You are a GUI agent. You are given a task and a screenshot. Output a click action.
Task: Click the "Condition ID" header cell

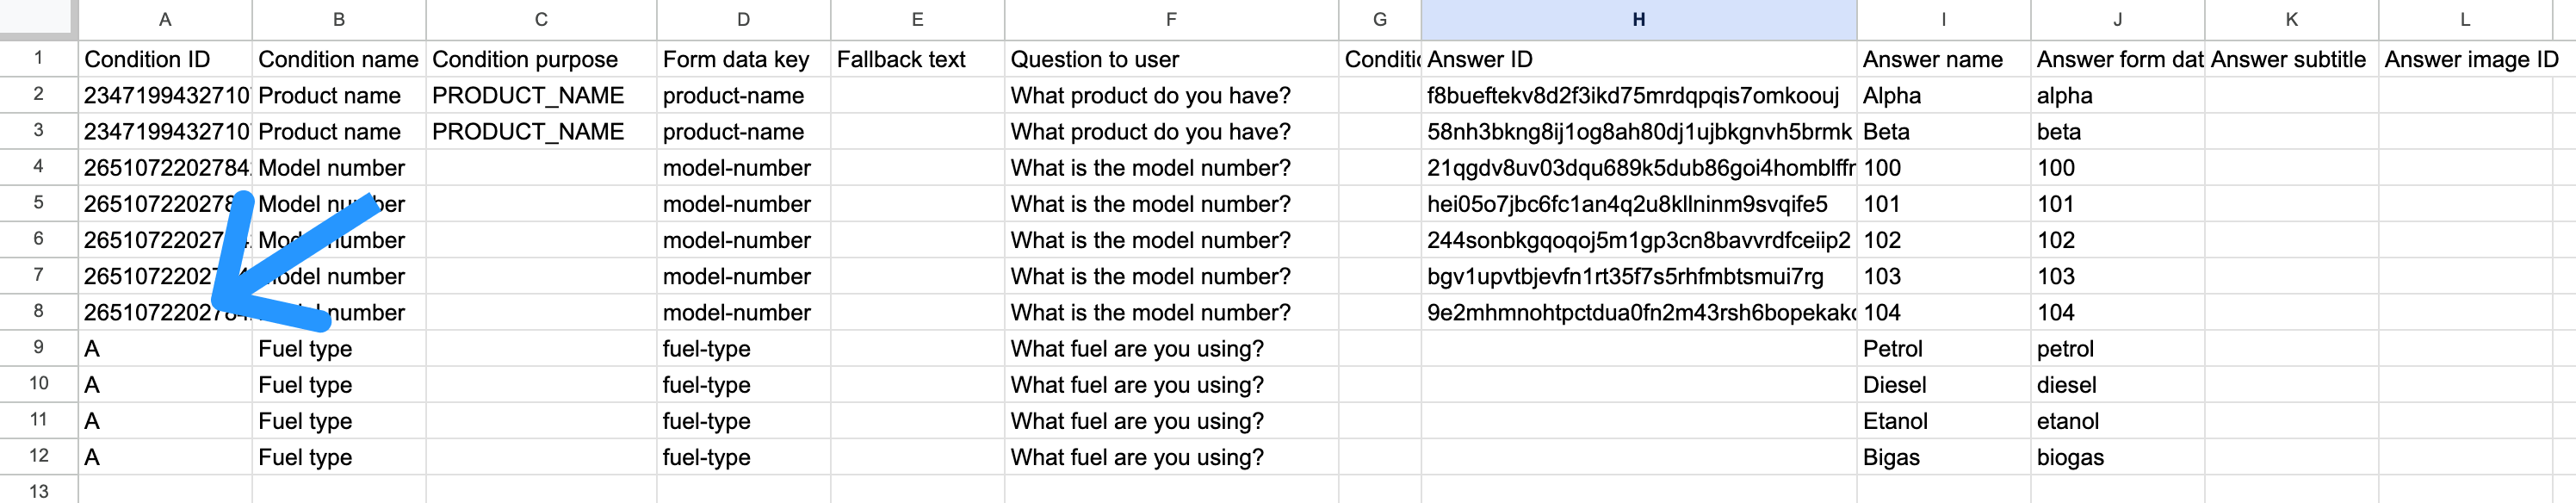coord(147,59)
